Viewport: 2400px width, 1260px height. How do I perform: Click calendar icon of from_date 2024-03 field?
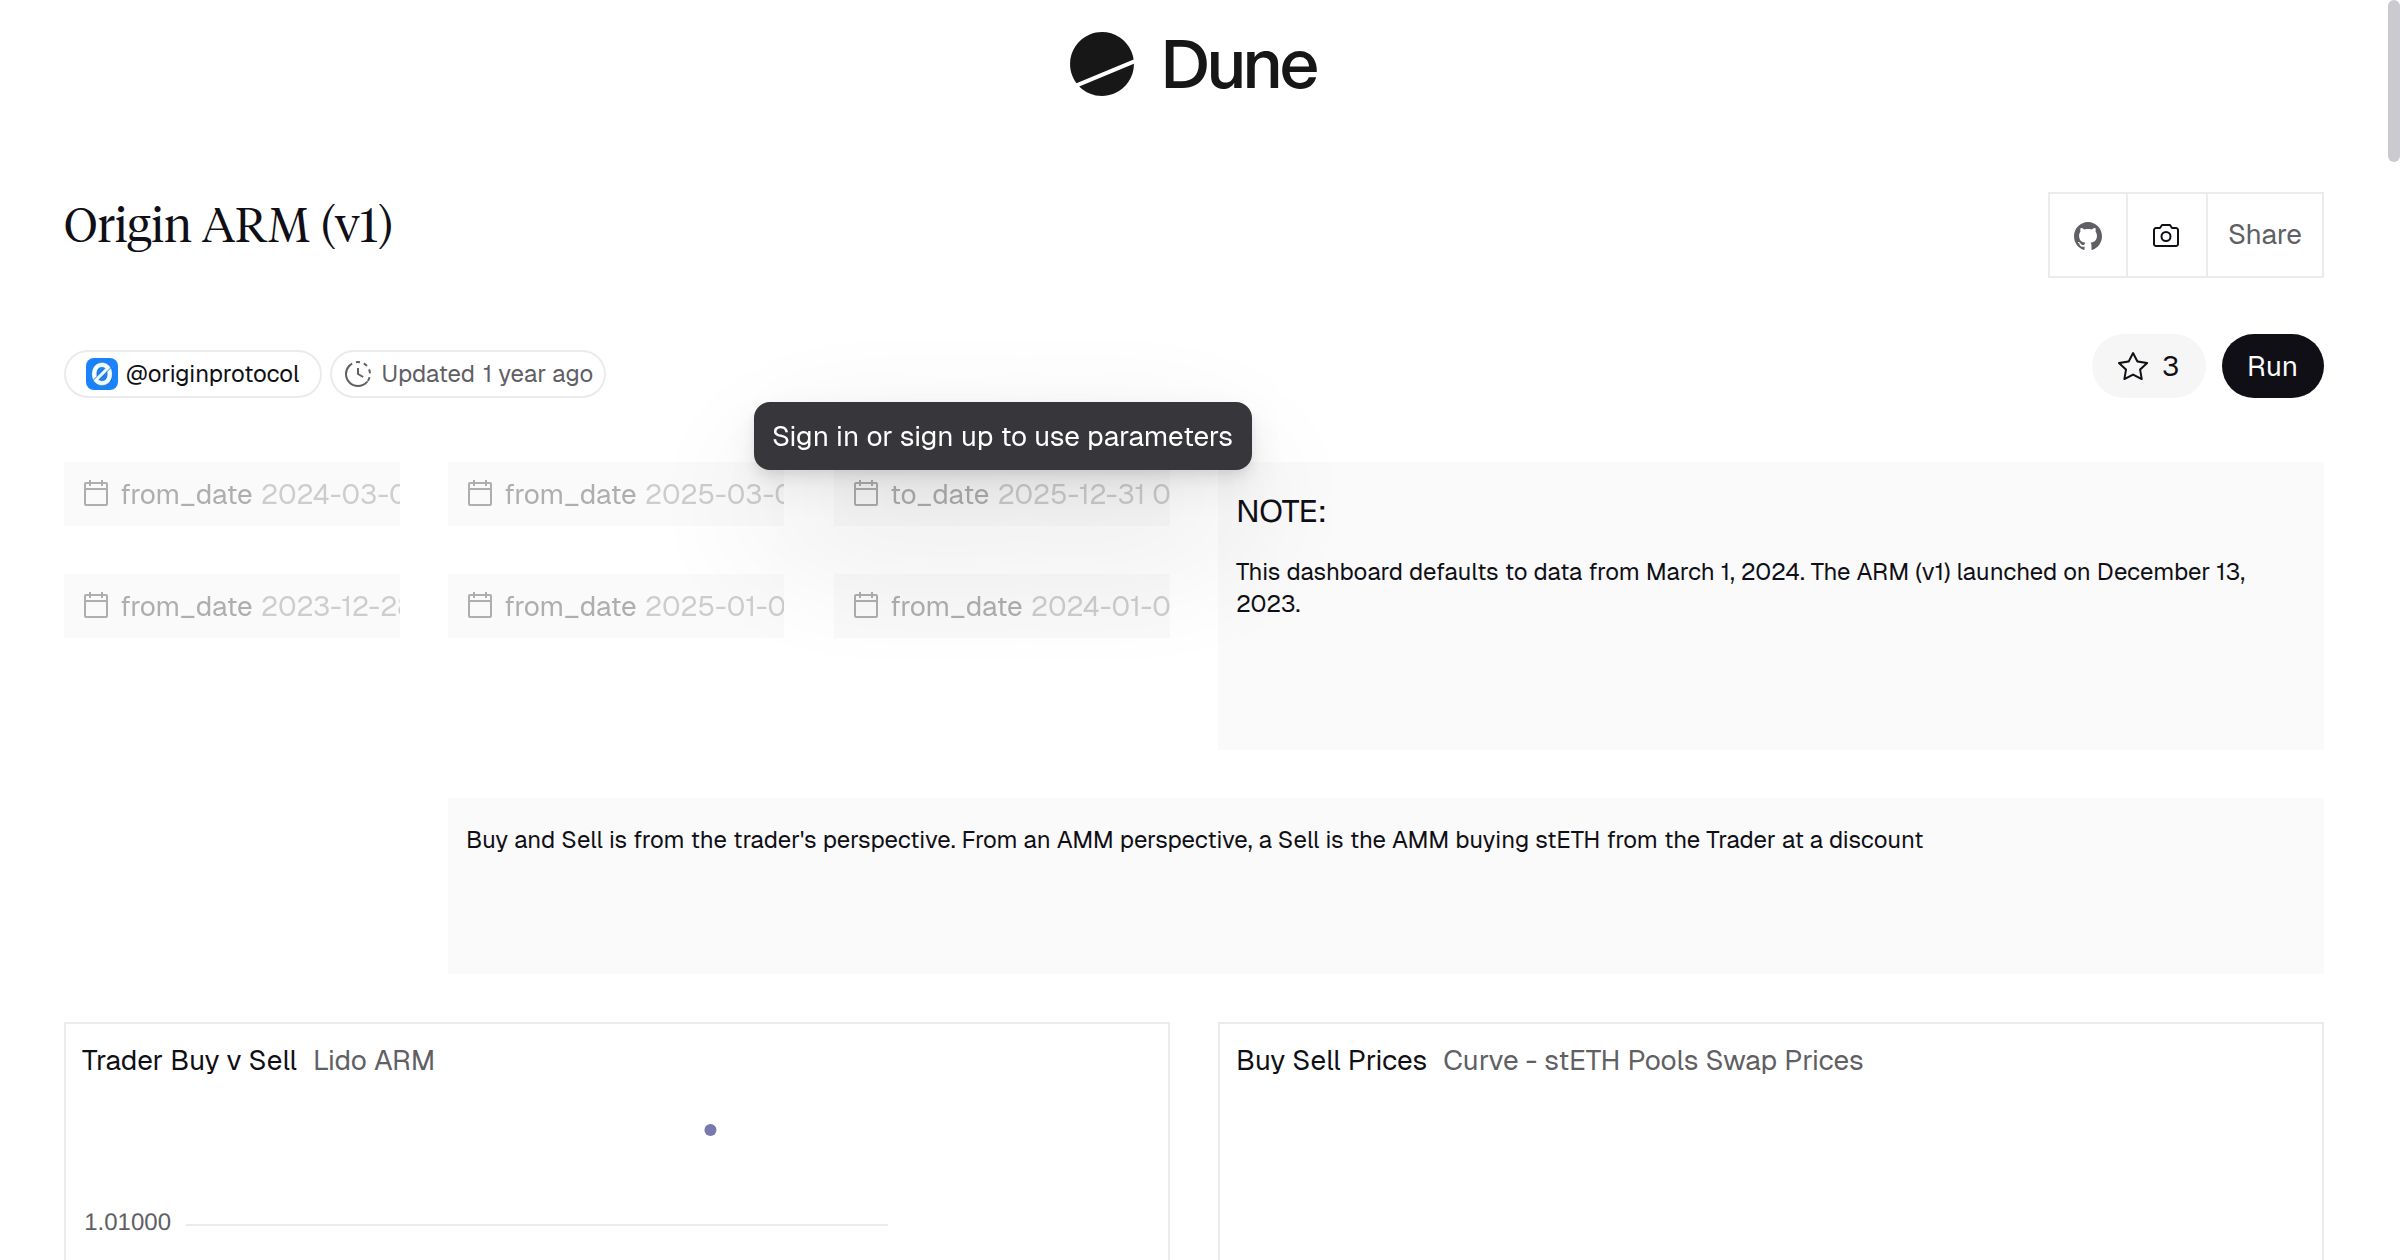click(96, 494)
